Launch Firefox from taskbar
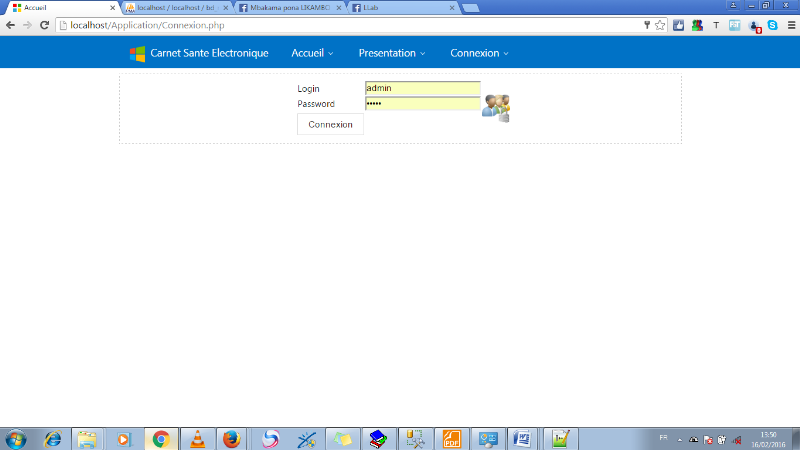Screen dimensions: 800x450 [x=232, y=439]
